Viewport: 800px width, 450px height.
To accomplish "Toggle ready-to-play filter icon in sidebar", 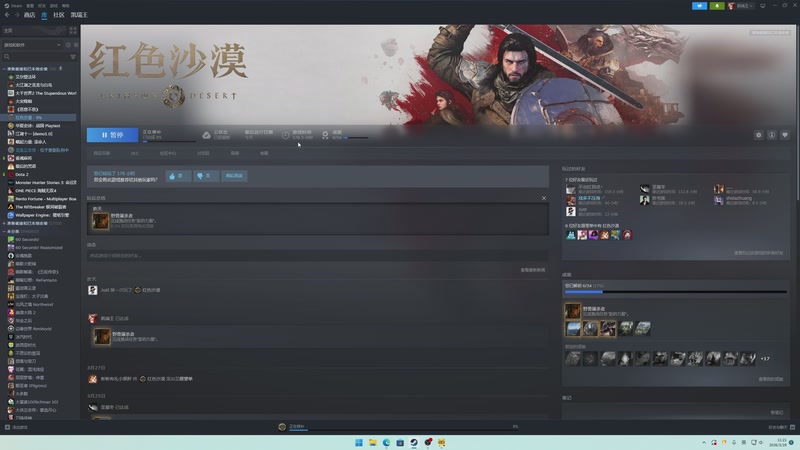I will click(x=76, y=45).
